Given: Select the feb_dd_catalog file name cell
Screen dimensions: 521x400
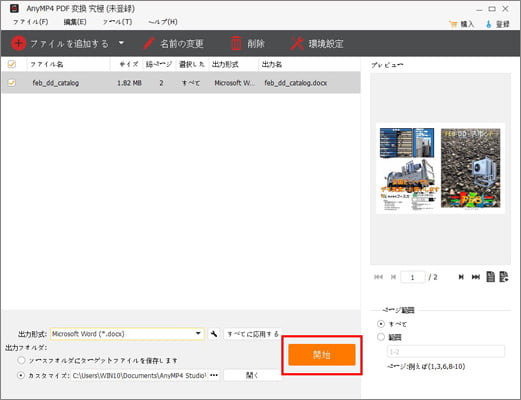Looking at the screenshot, I should (x=56, y=83).
